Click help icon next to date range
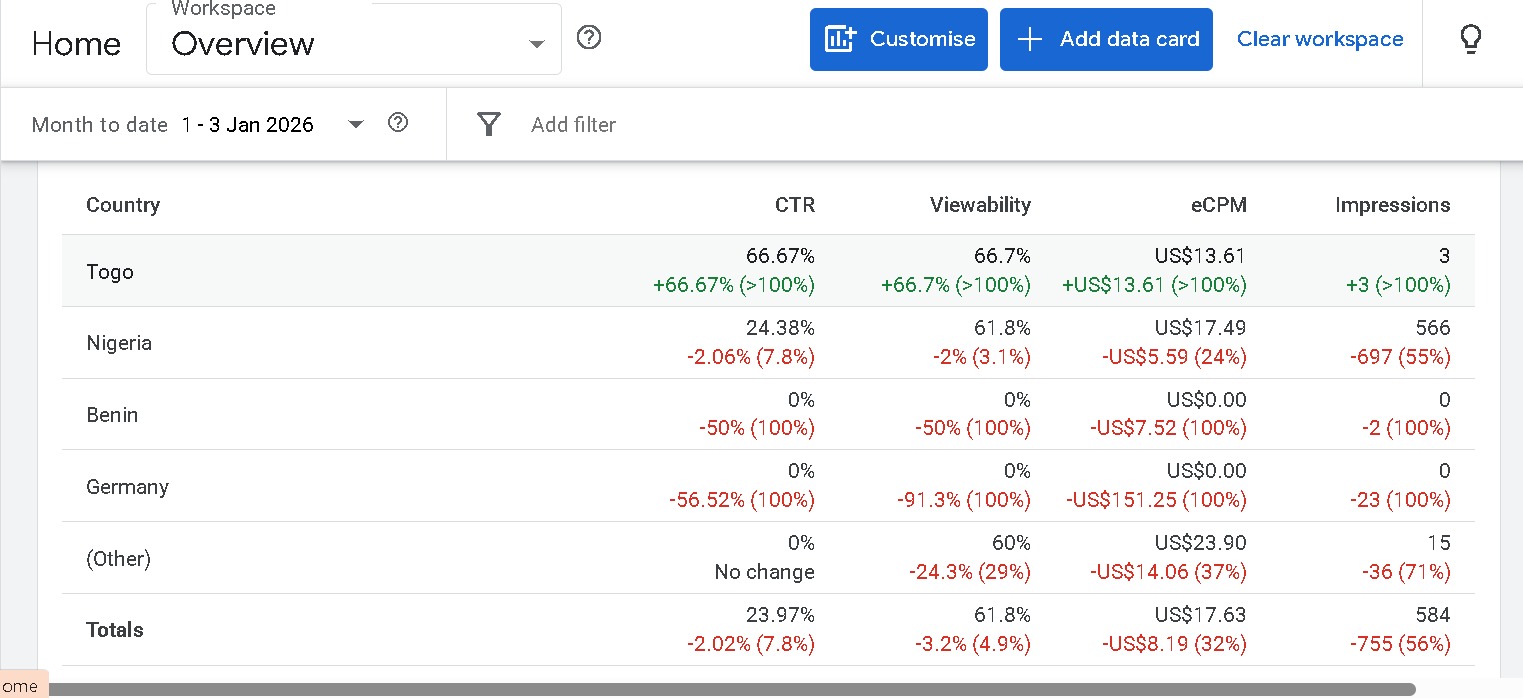The width and height of the screenshot is (1523, 698). (x=398, y=123)
